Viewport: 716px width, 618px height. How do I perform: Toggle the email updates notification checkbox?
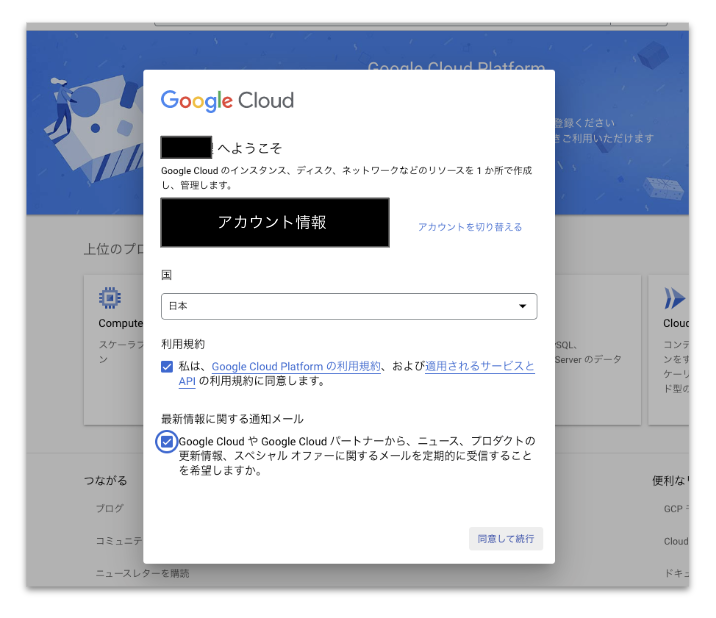pyautogui.click(x=167, y=442)
